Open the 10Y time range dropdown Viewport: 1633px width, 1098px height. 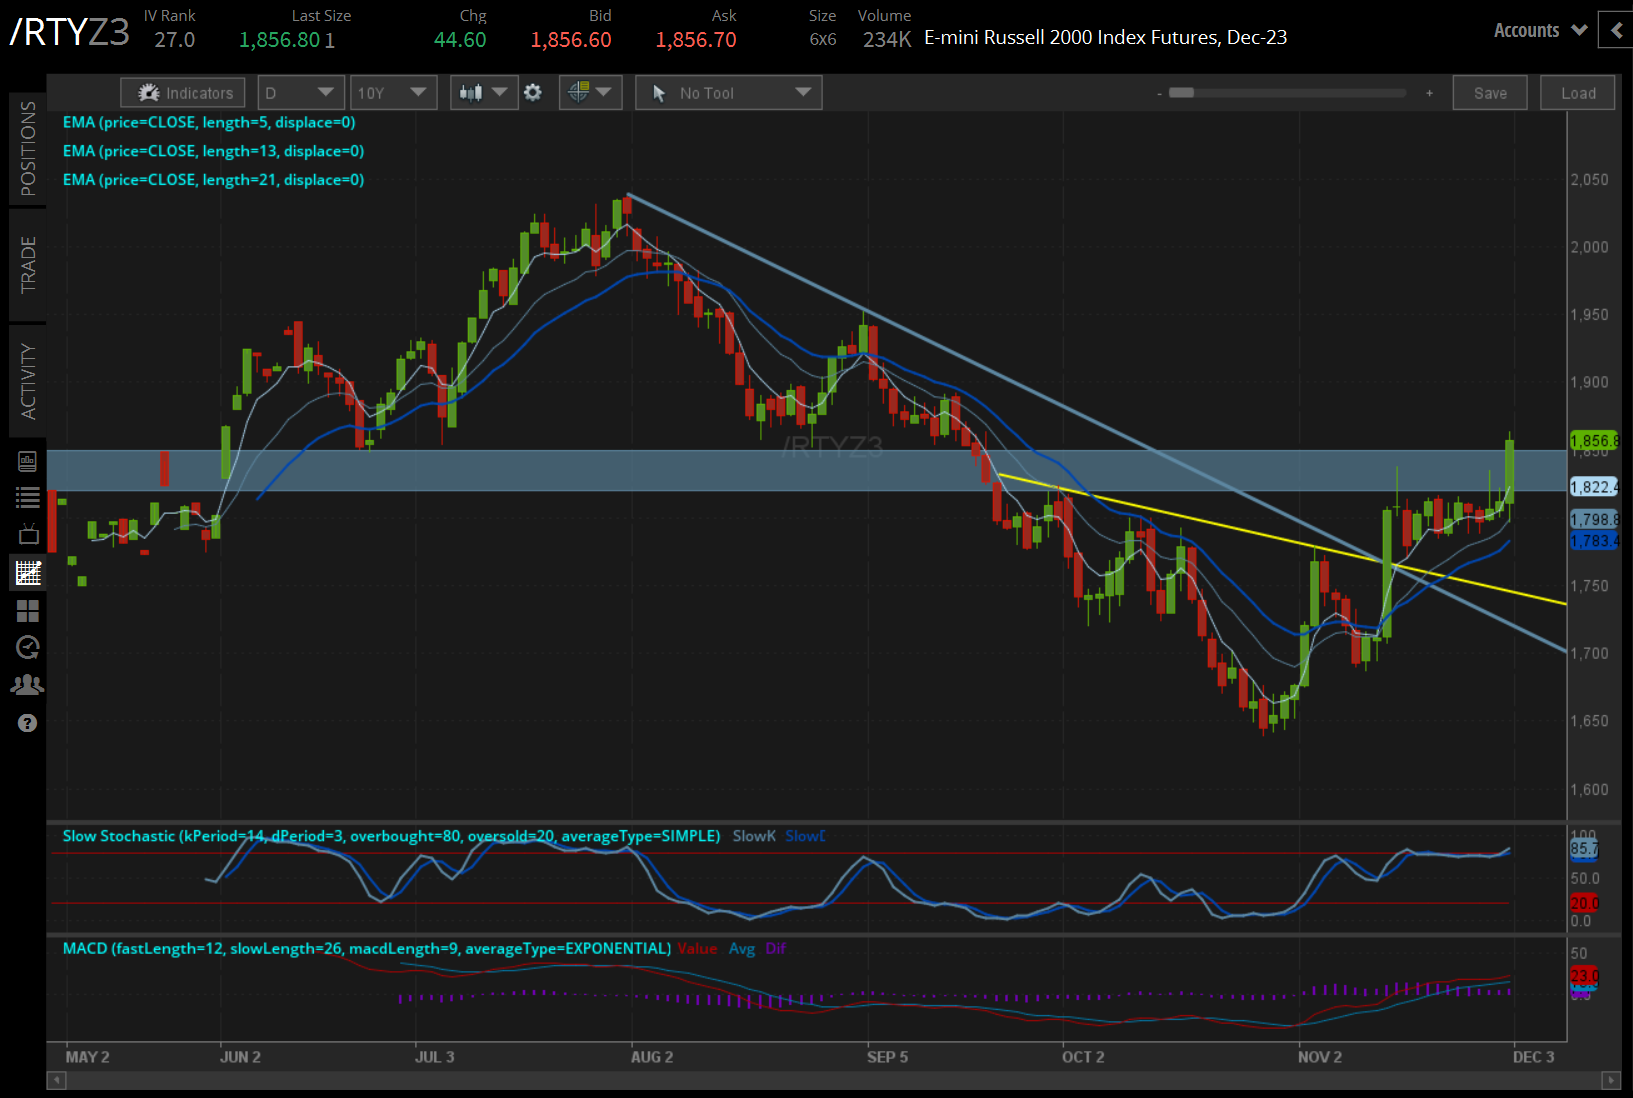pyautogui.click(x=392, y=93)
